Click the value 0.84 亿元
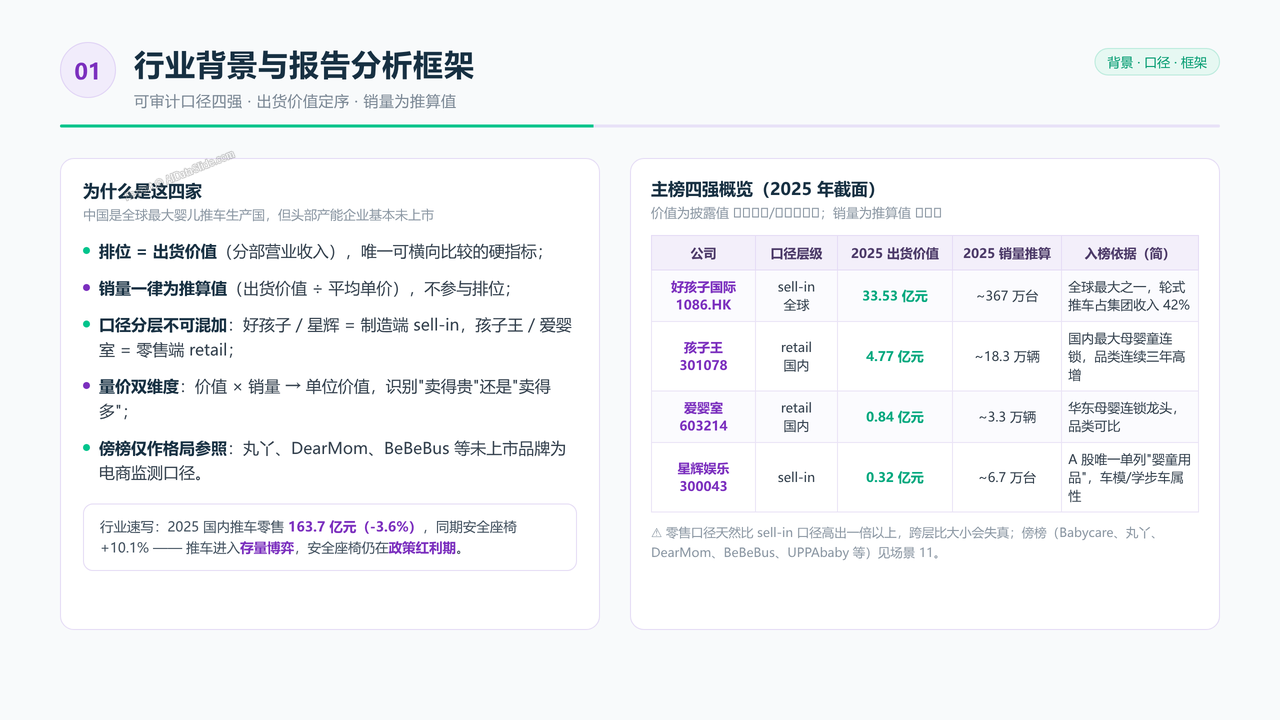 [895, 417]
